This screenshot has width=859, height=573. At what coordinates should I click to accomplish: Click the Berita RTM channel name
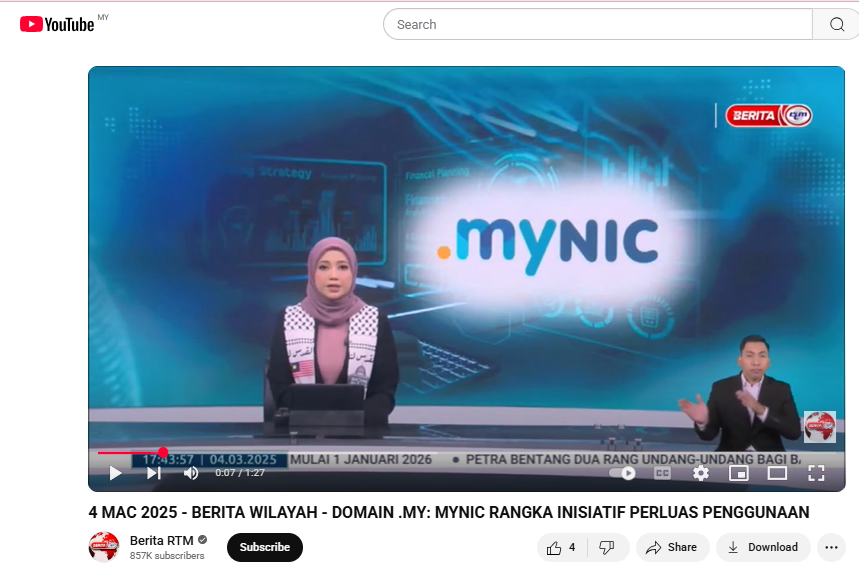pos(162,540)
